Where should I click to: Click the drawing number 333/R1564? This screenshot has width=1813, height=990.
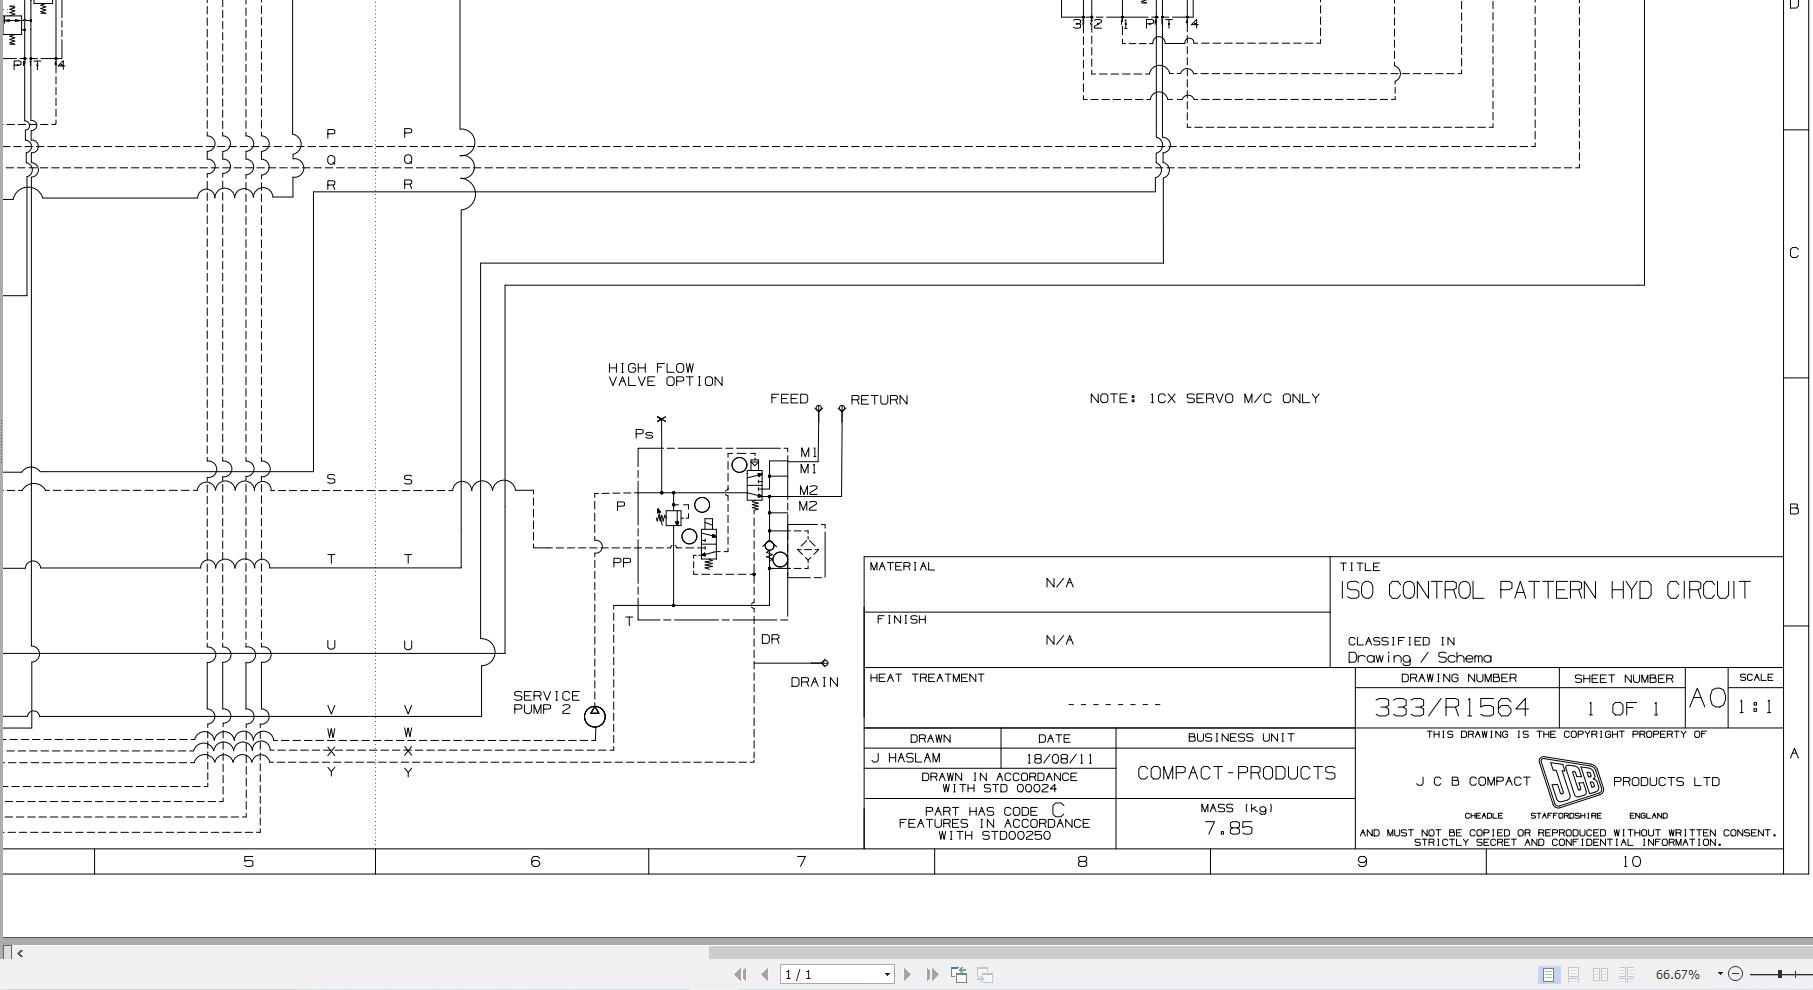coord(1452,708)
